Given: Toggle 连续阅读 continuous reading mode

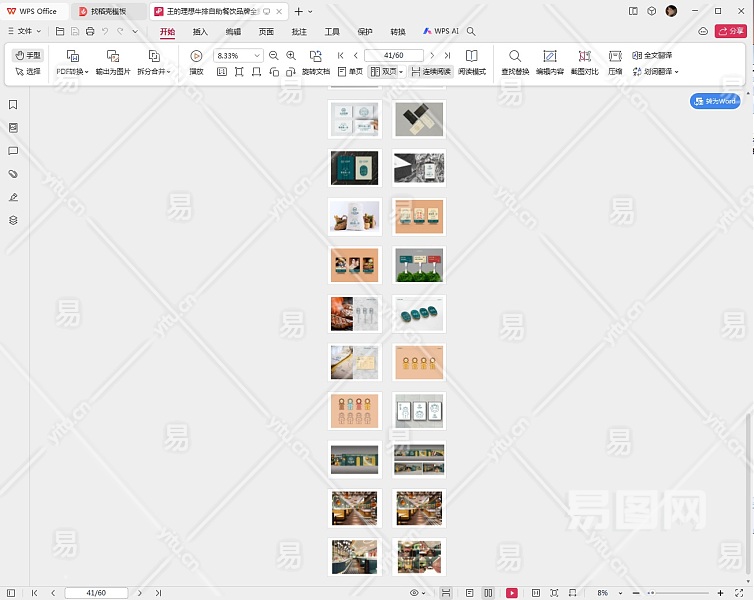Looking at the screenshot, I should [x=431, y=72].
